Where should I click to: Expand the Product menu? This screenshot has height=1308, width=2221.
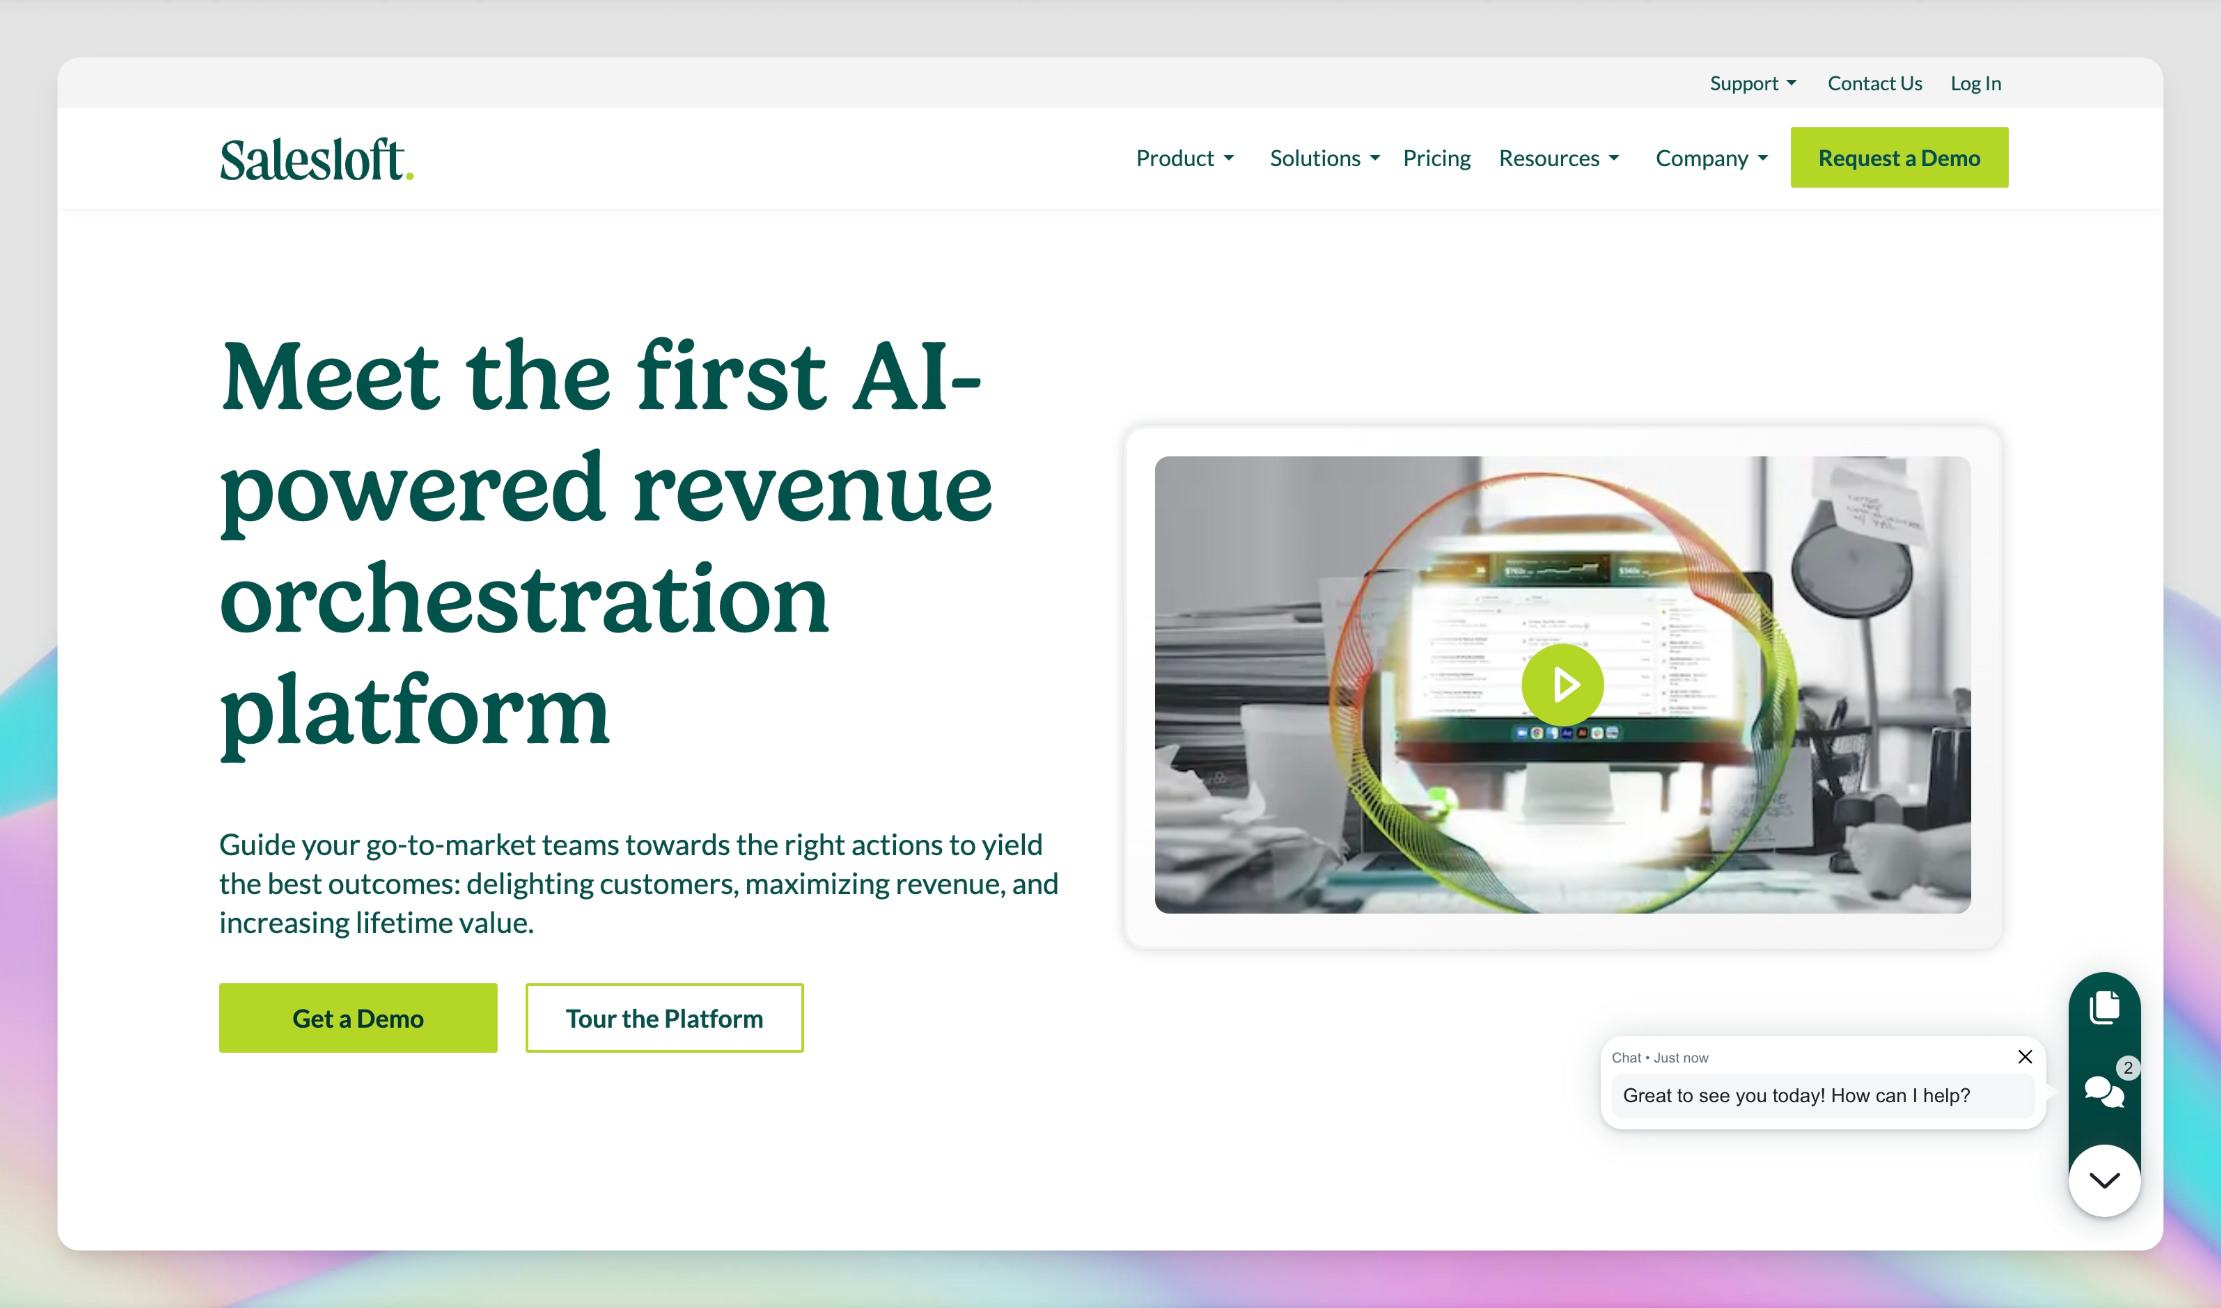(x=1185, y=158)
